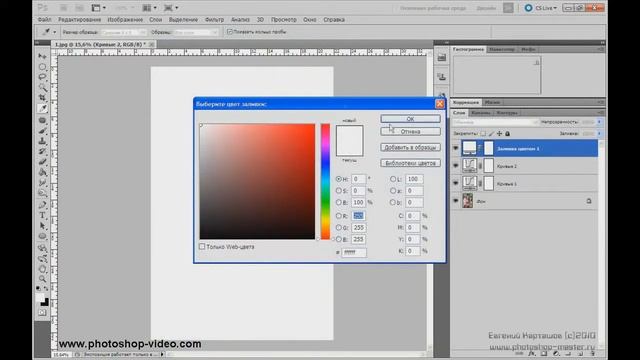Click the new color preview swatch
640x360 pixels.
(349, 133)
